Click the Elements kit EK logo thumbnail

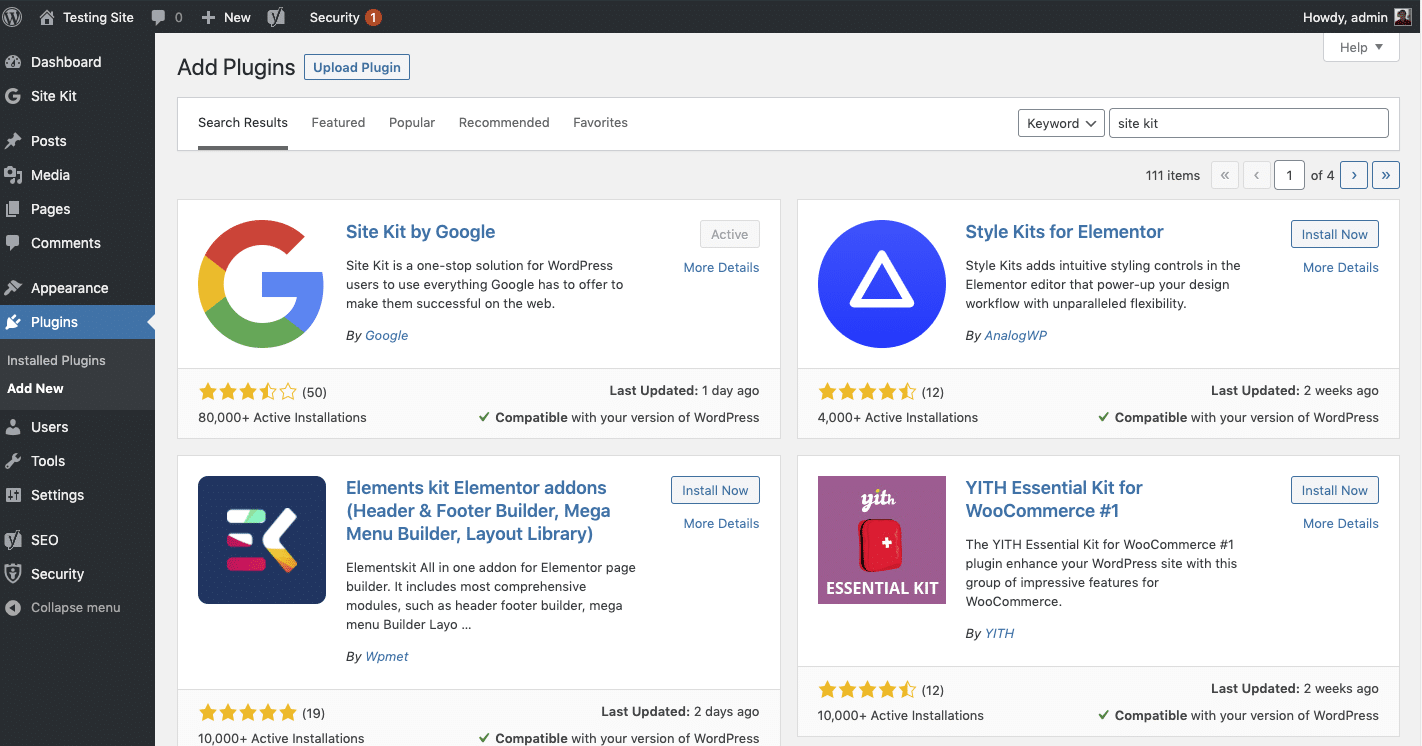tap(262, 540)
